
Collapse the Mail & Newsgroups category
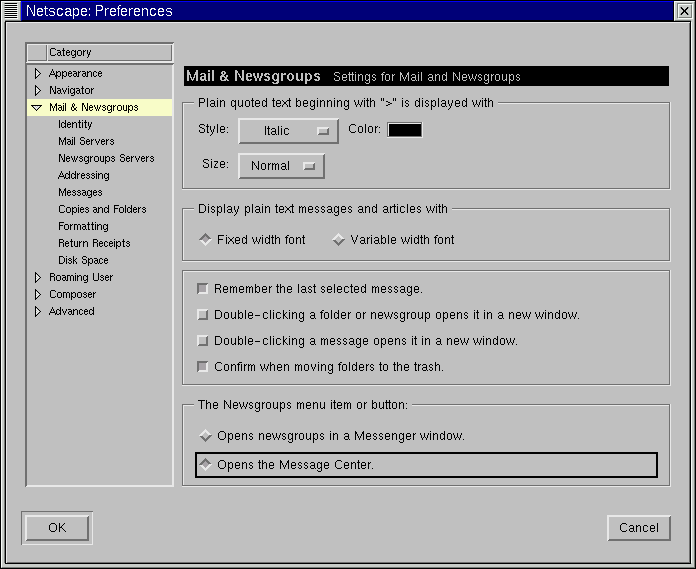[37, 108]
